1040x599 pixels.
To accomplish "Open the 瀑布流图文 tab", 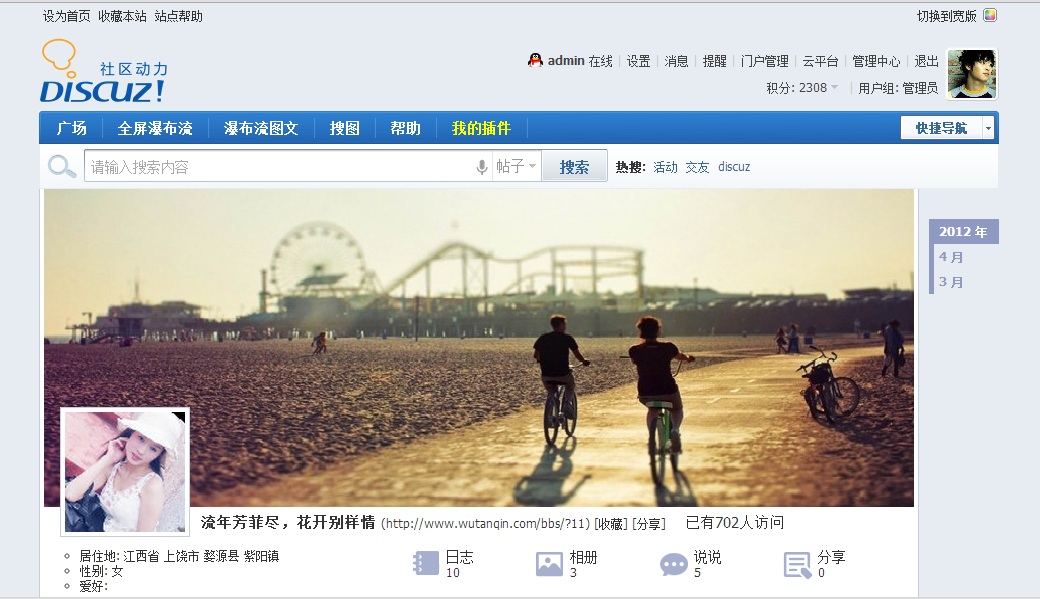I will tap(261, 128).
